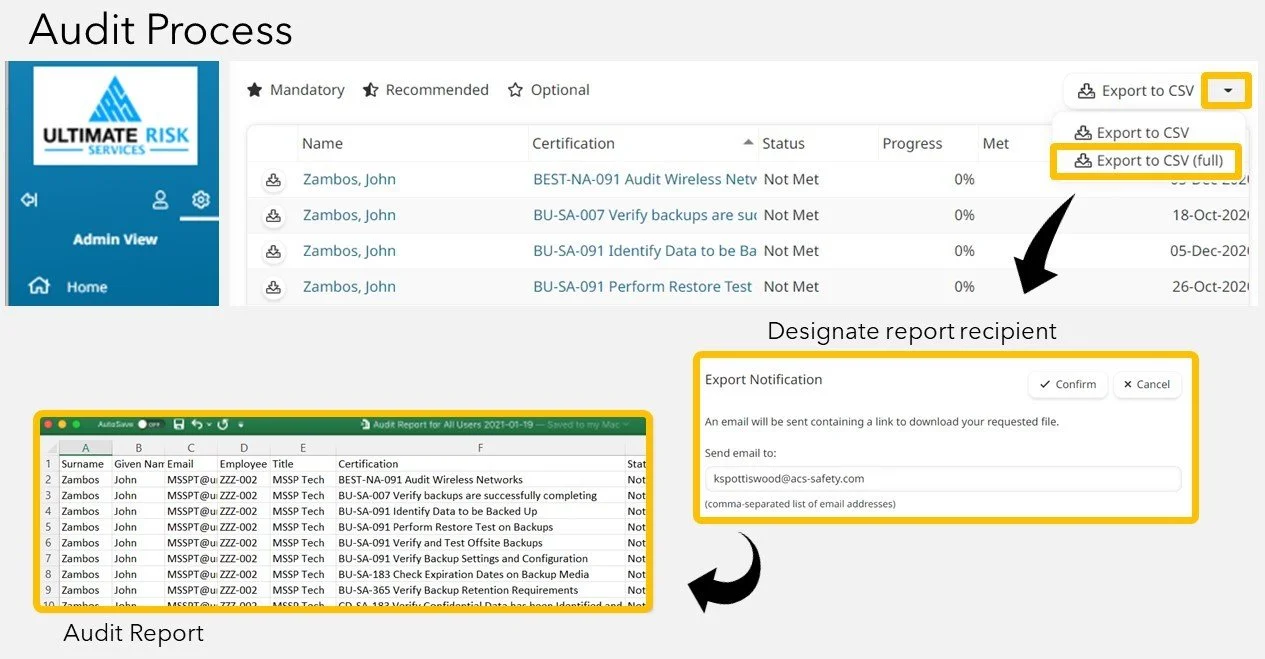
Task: Open the export options dropdown arrow
Action: coord(1226,91)
